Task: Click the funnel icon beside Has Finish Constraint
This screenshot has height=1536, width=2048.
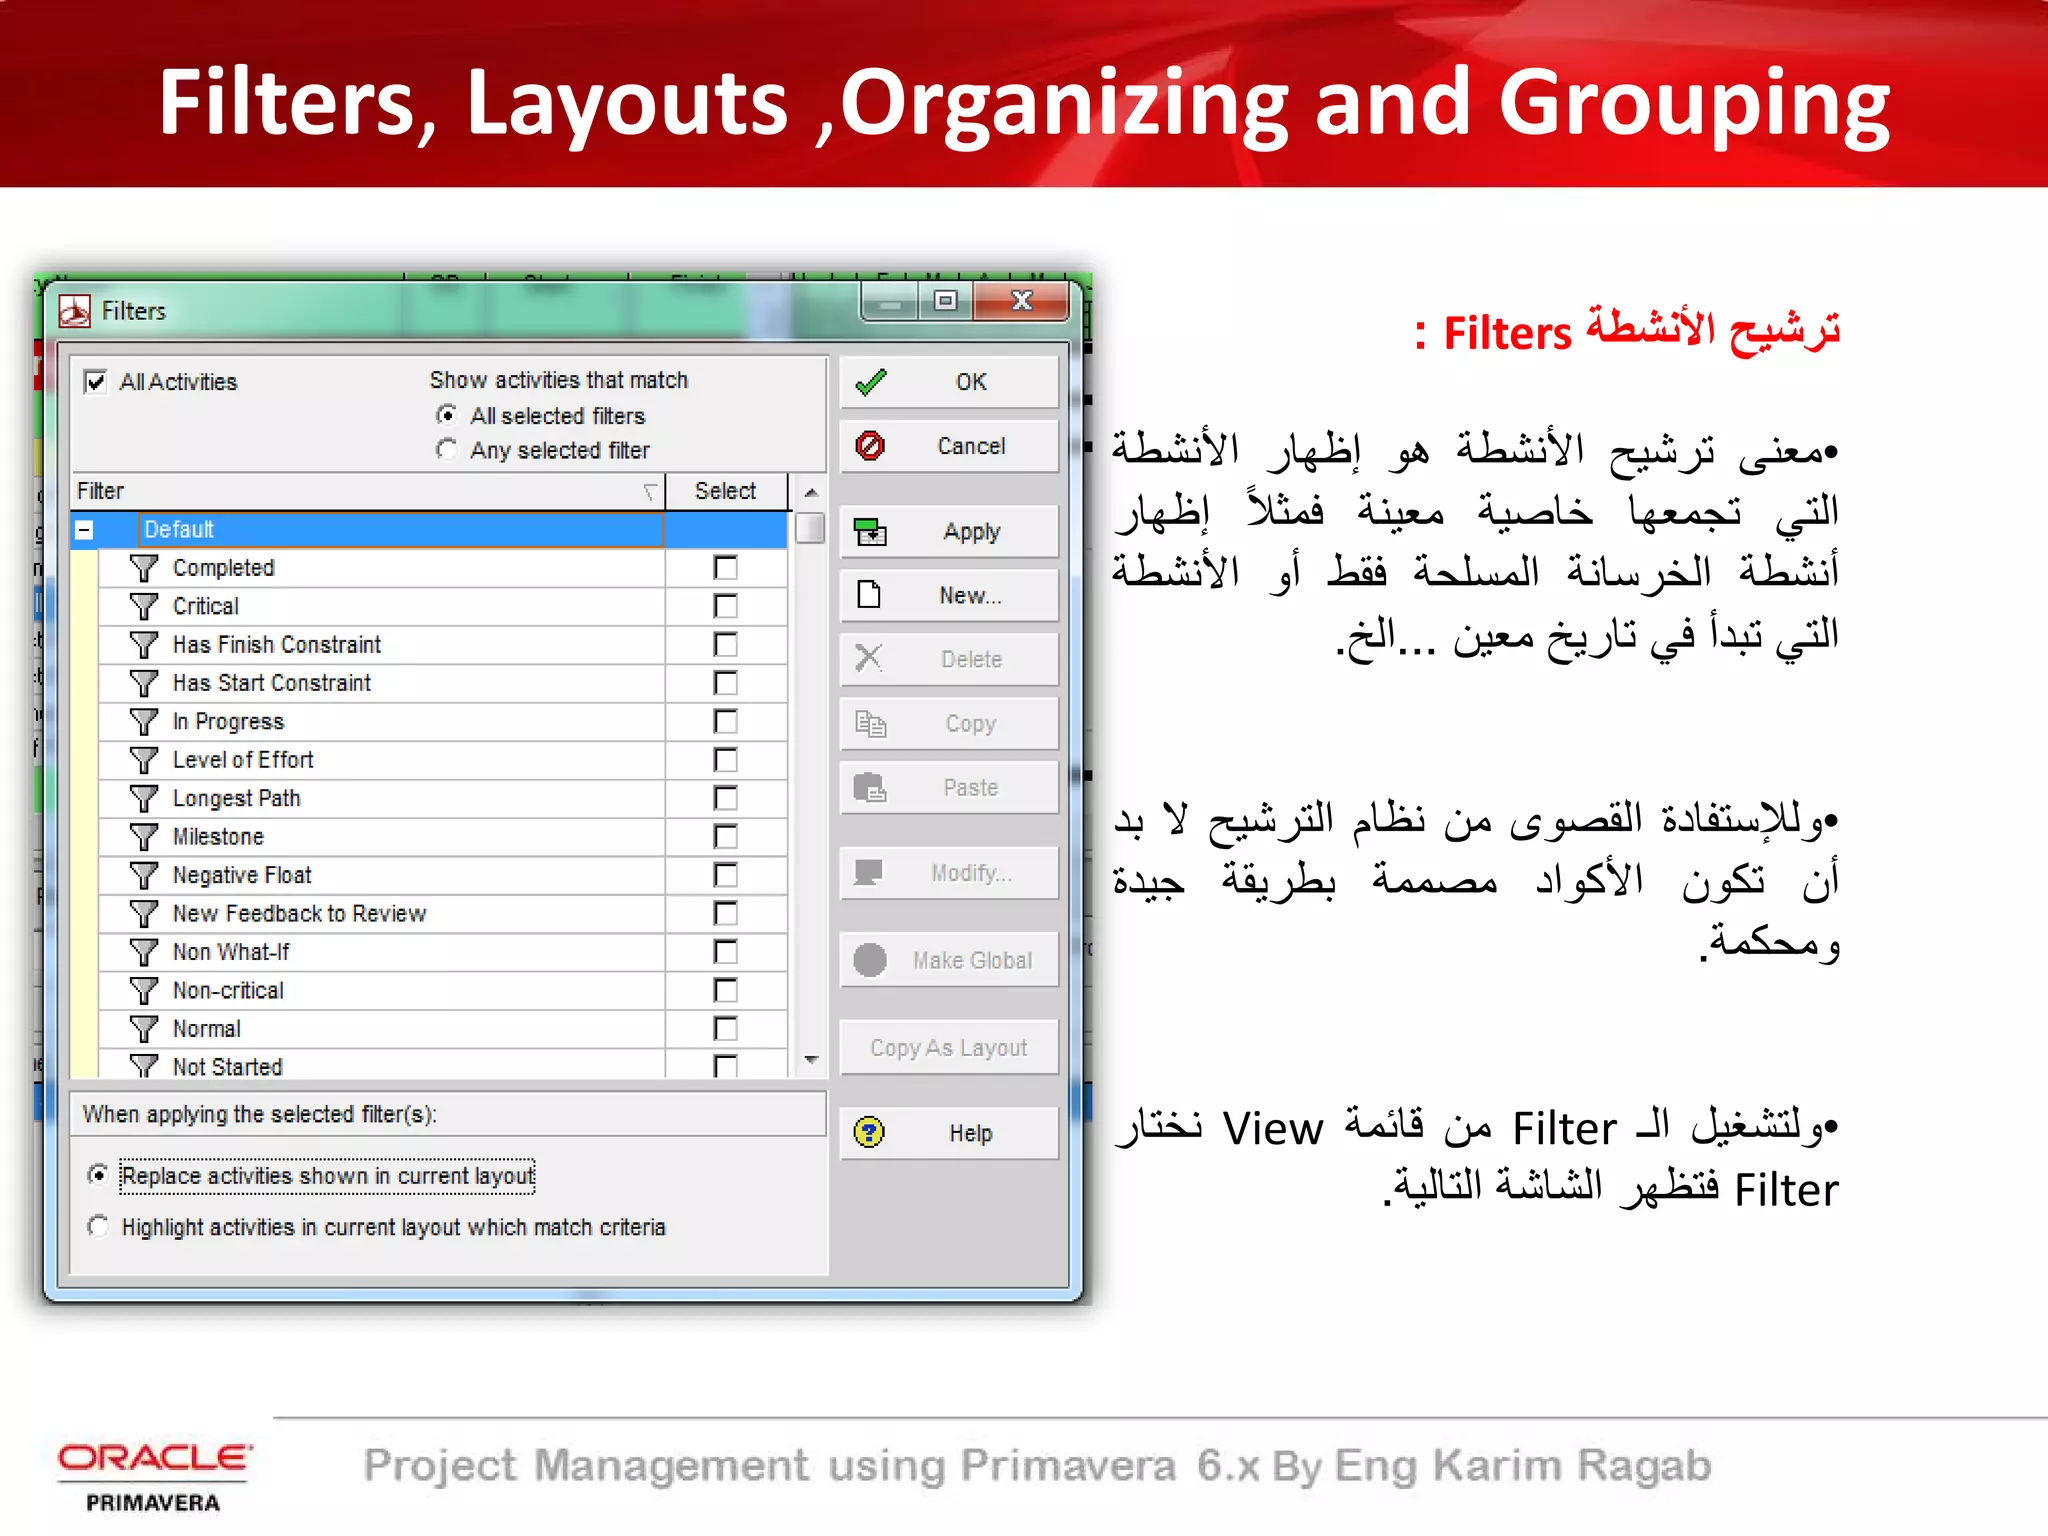Action: tap(144, 645)
